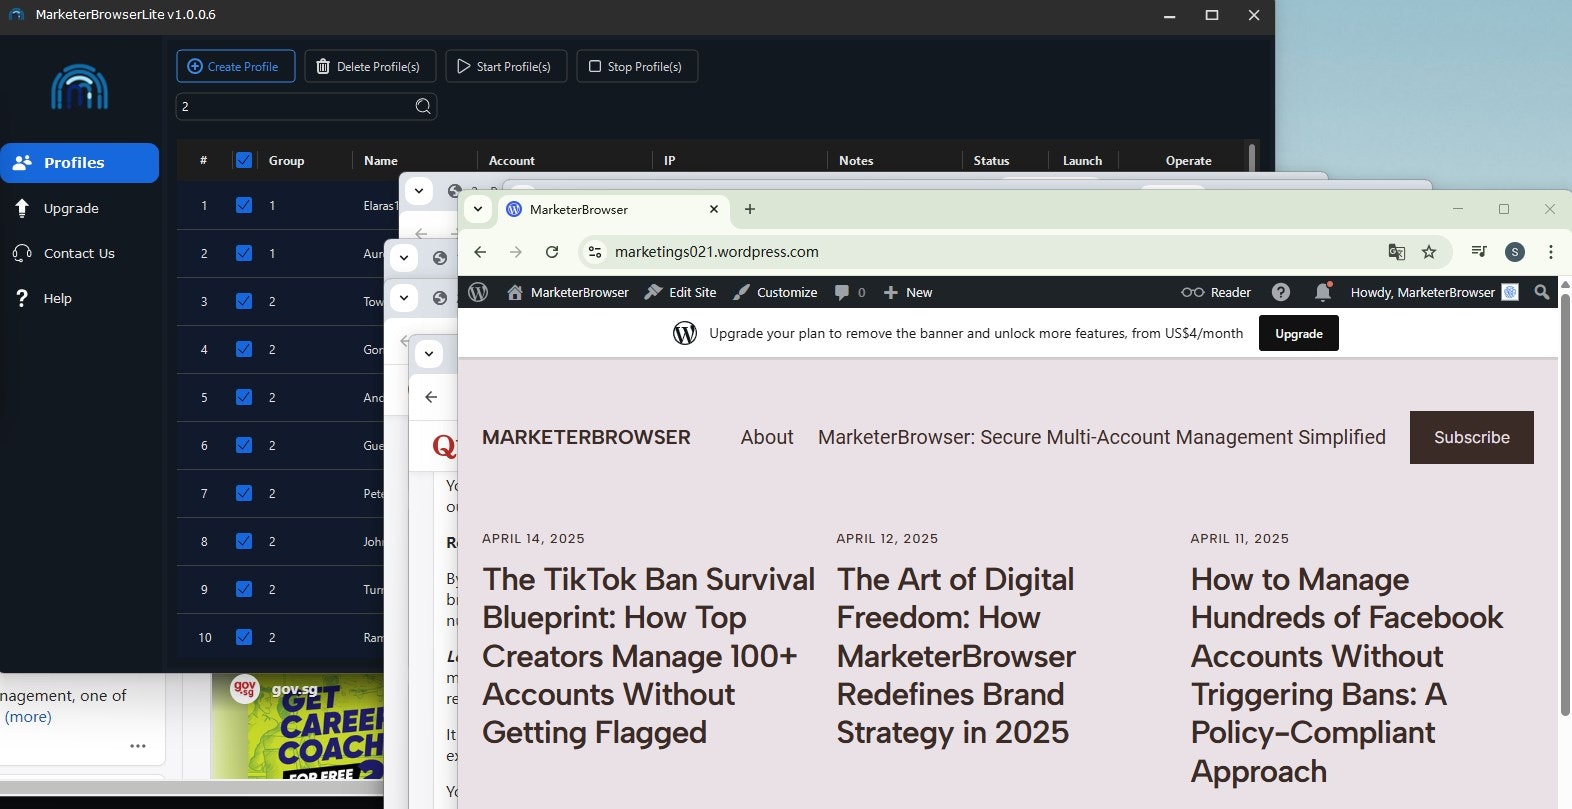Reload the marketings021.wordpress.com page

click(x=552, y=252)
